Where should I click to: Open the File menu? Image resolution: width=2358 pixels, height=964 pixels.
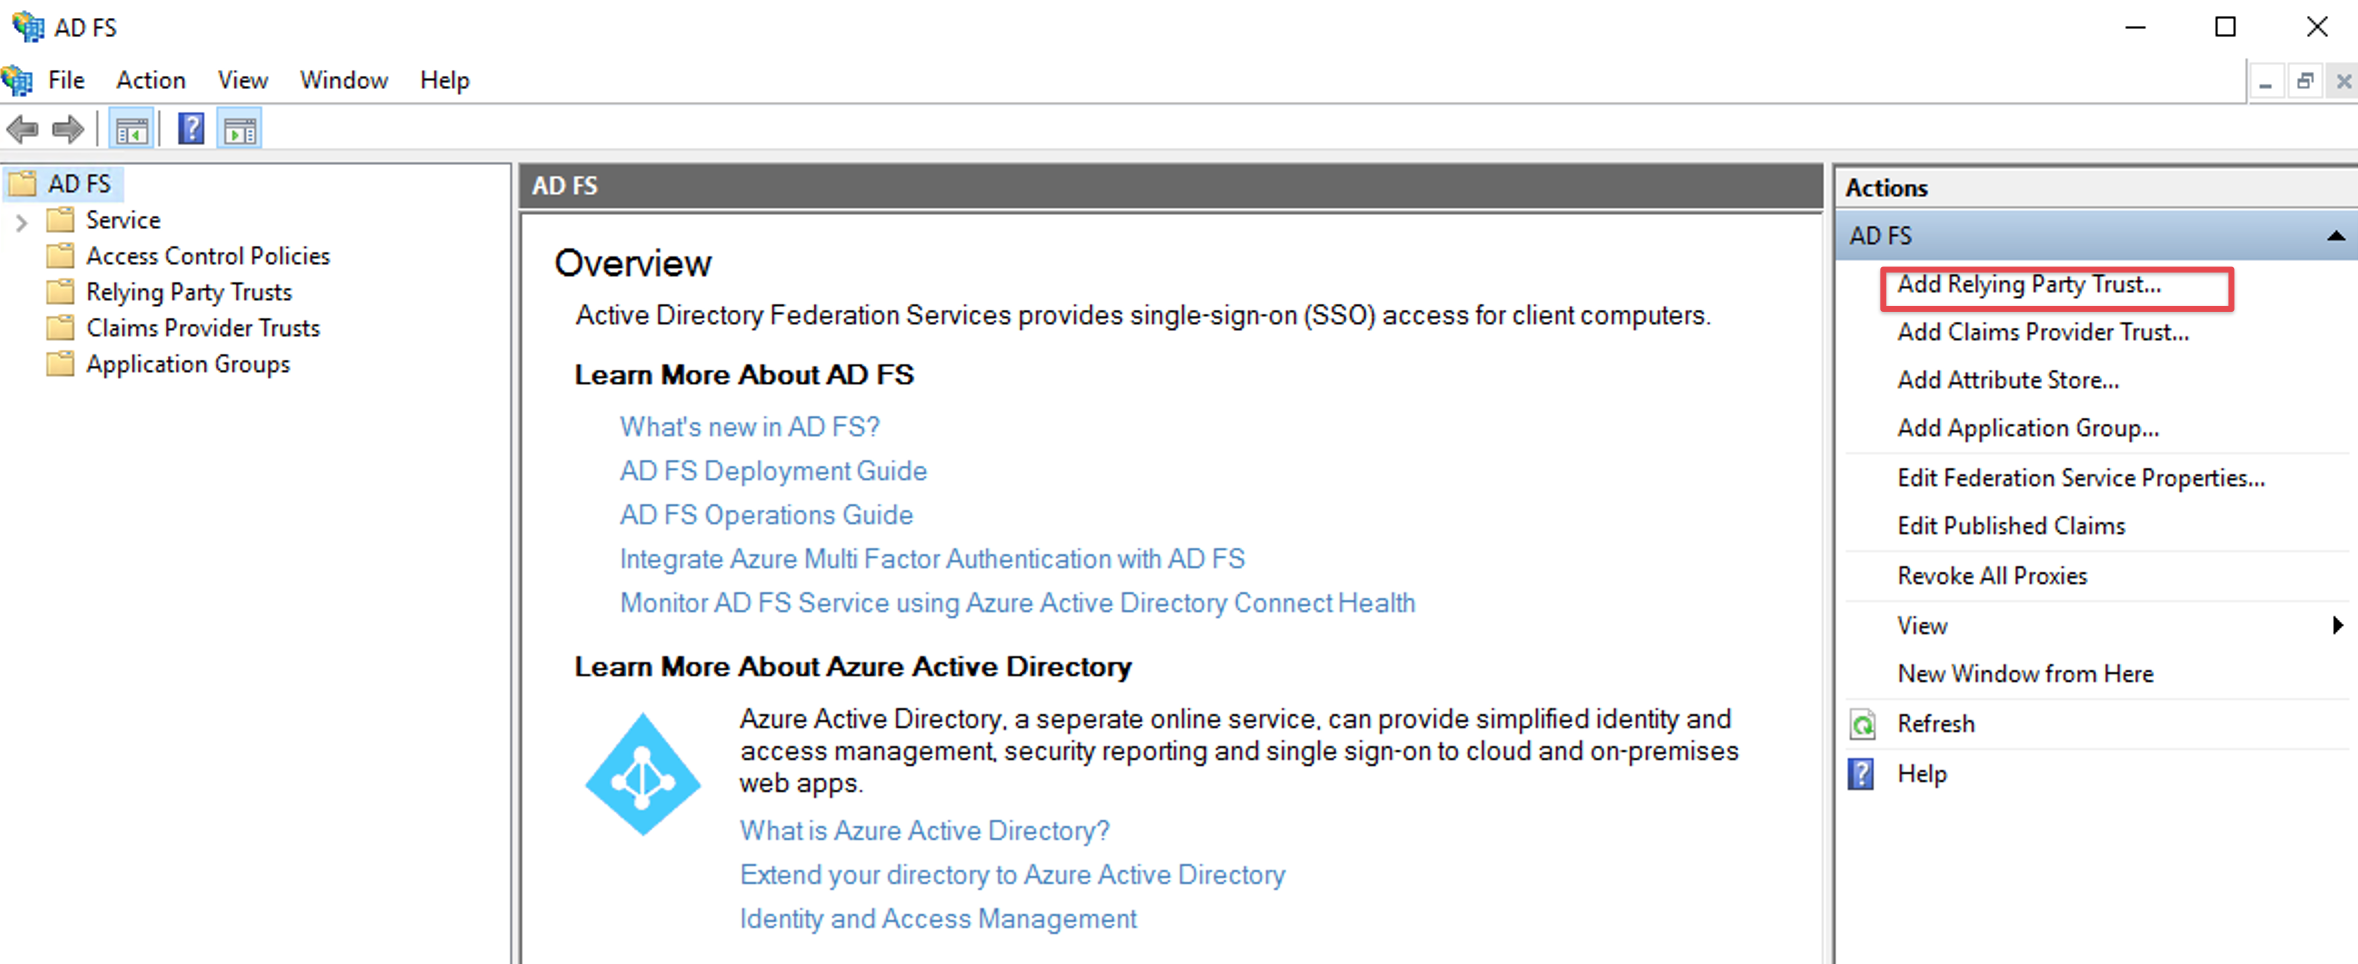[66, 80]
